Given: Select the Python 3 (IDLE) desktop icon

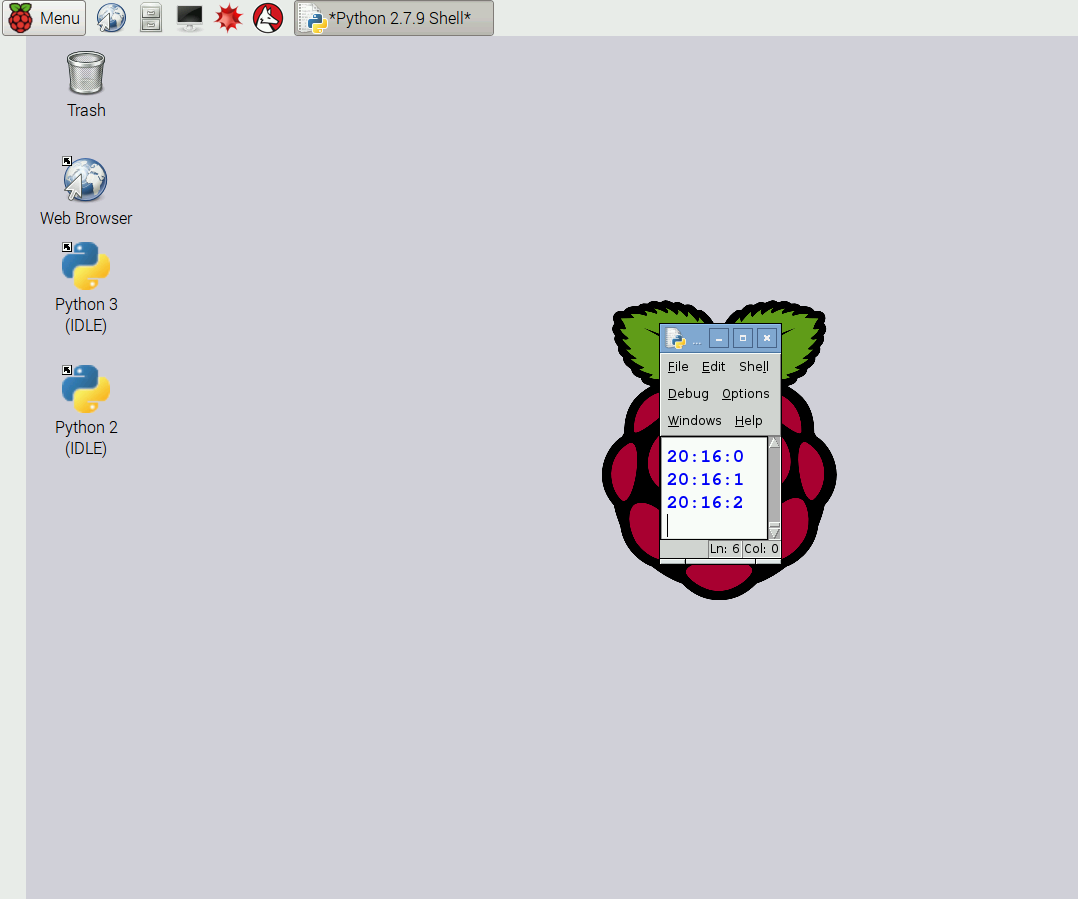Looking at the screenshot, I should [86, 288].
